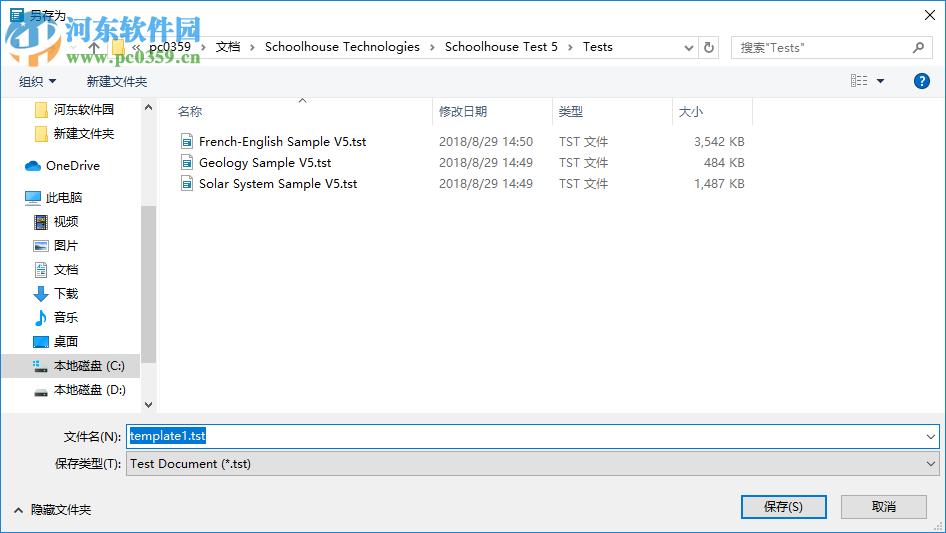Select Solar System Sample V5.tst file name
946x533 pixels.
[x=278, y=184]
